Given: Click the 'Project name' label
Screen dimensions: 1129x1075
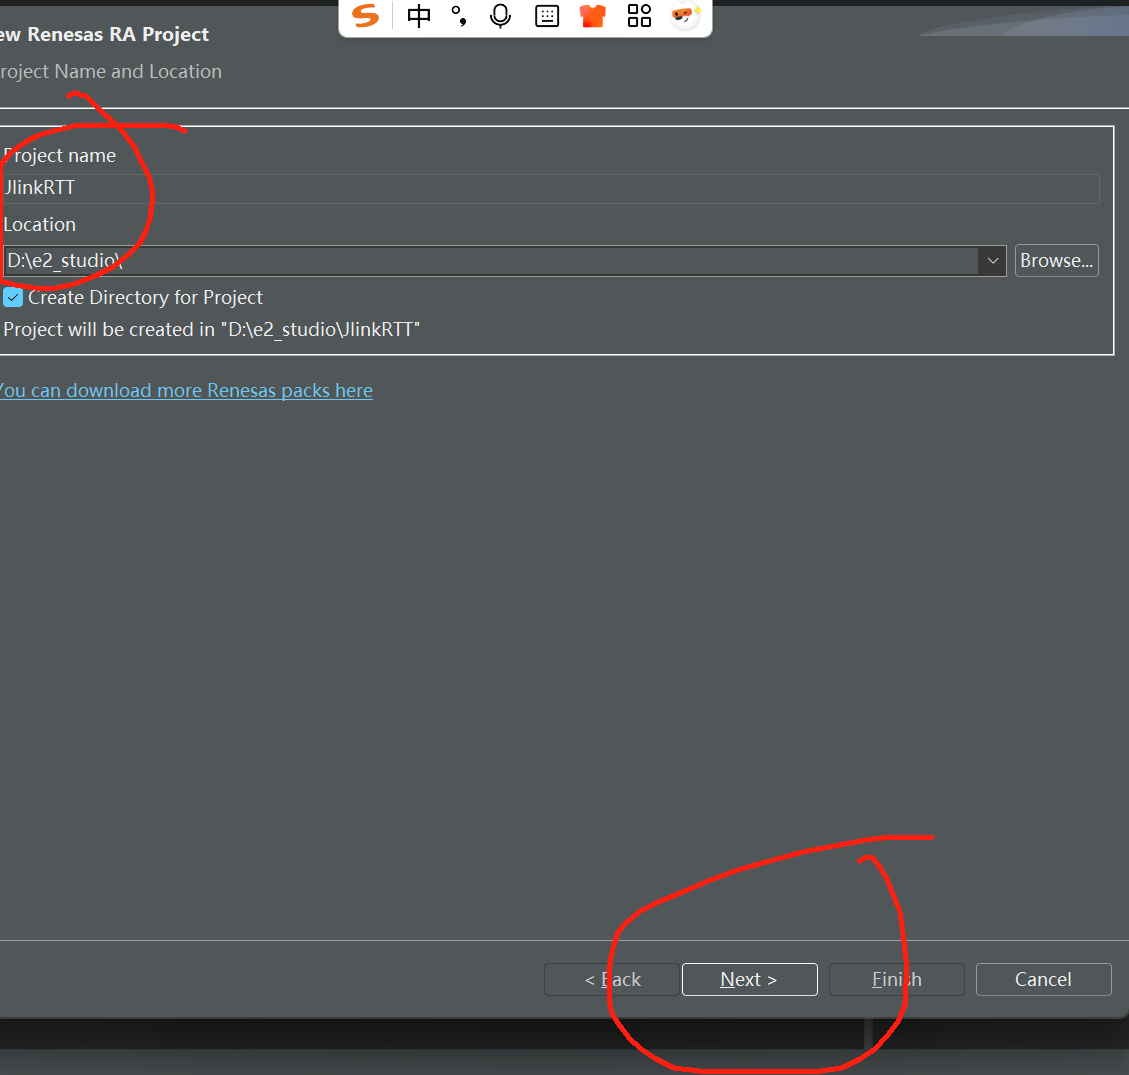Looking at the screenshot, I should pyautogui.click(x=60, y=156).
